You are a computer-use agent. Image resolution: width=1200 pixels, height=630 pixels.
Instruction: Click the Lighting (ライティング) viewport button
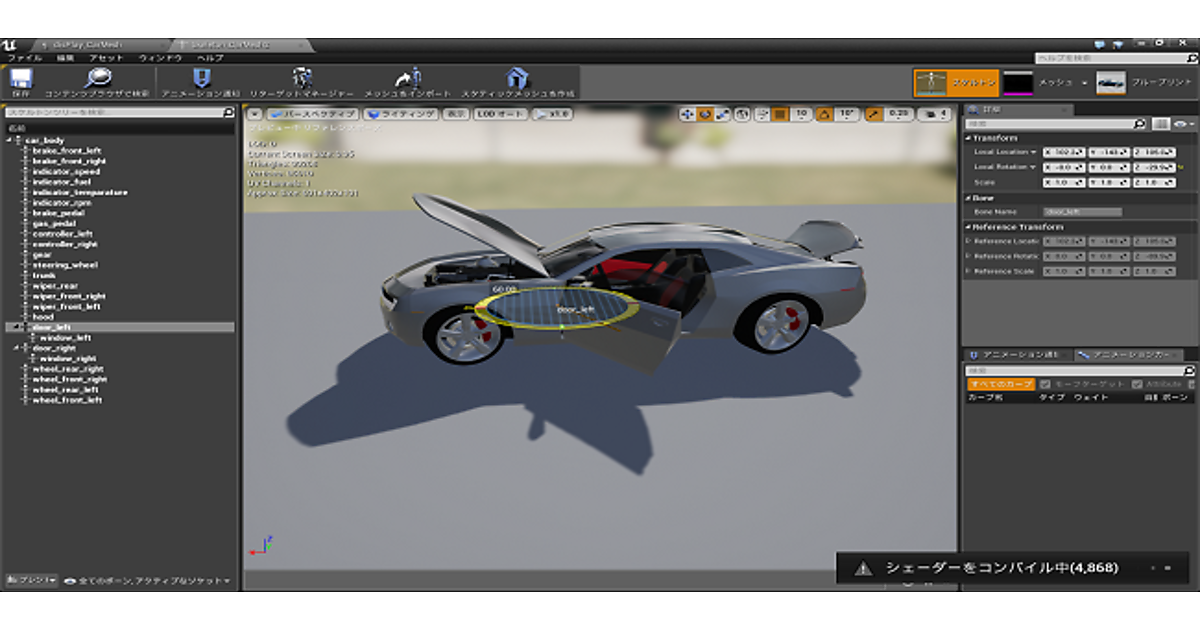pos(402,115)
